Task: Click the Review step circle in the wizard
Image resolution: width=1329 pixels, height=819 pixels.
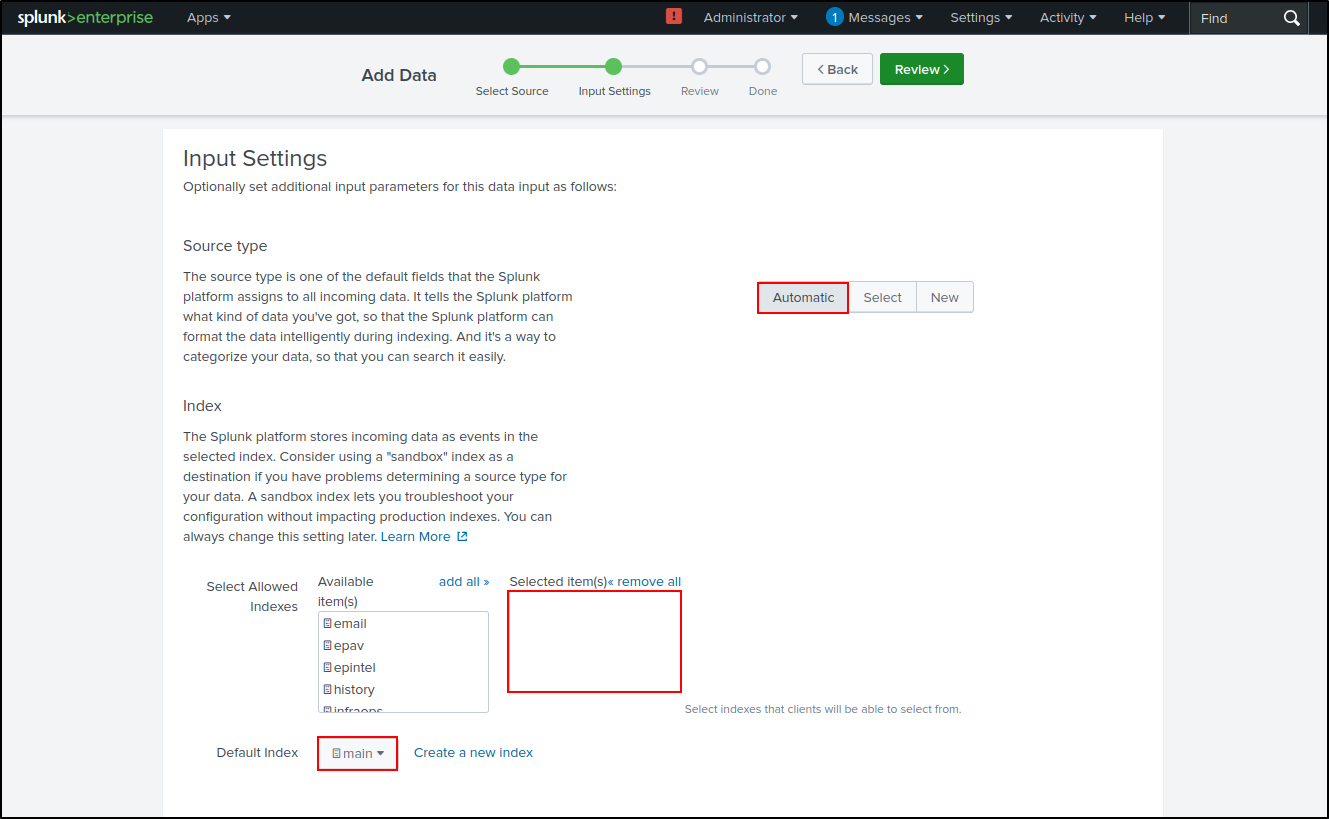Action: click(x=699, y=65)
